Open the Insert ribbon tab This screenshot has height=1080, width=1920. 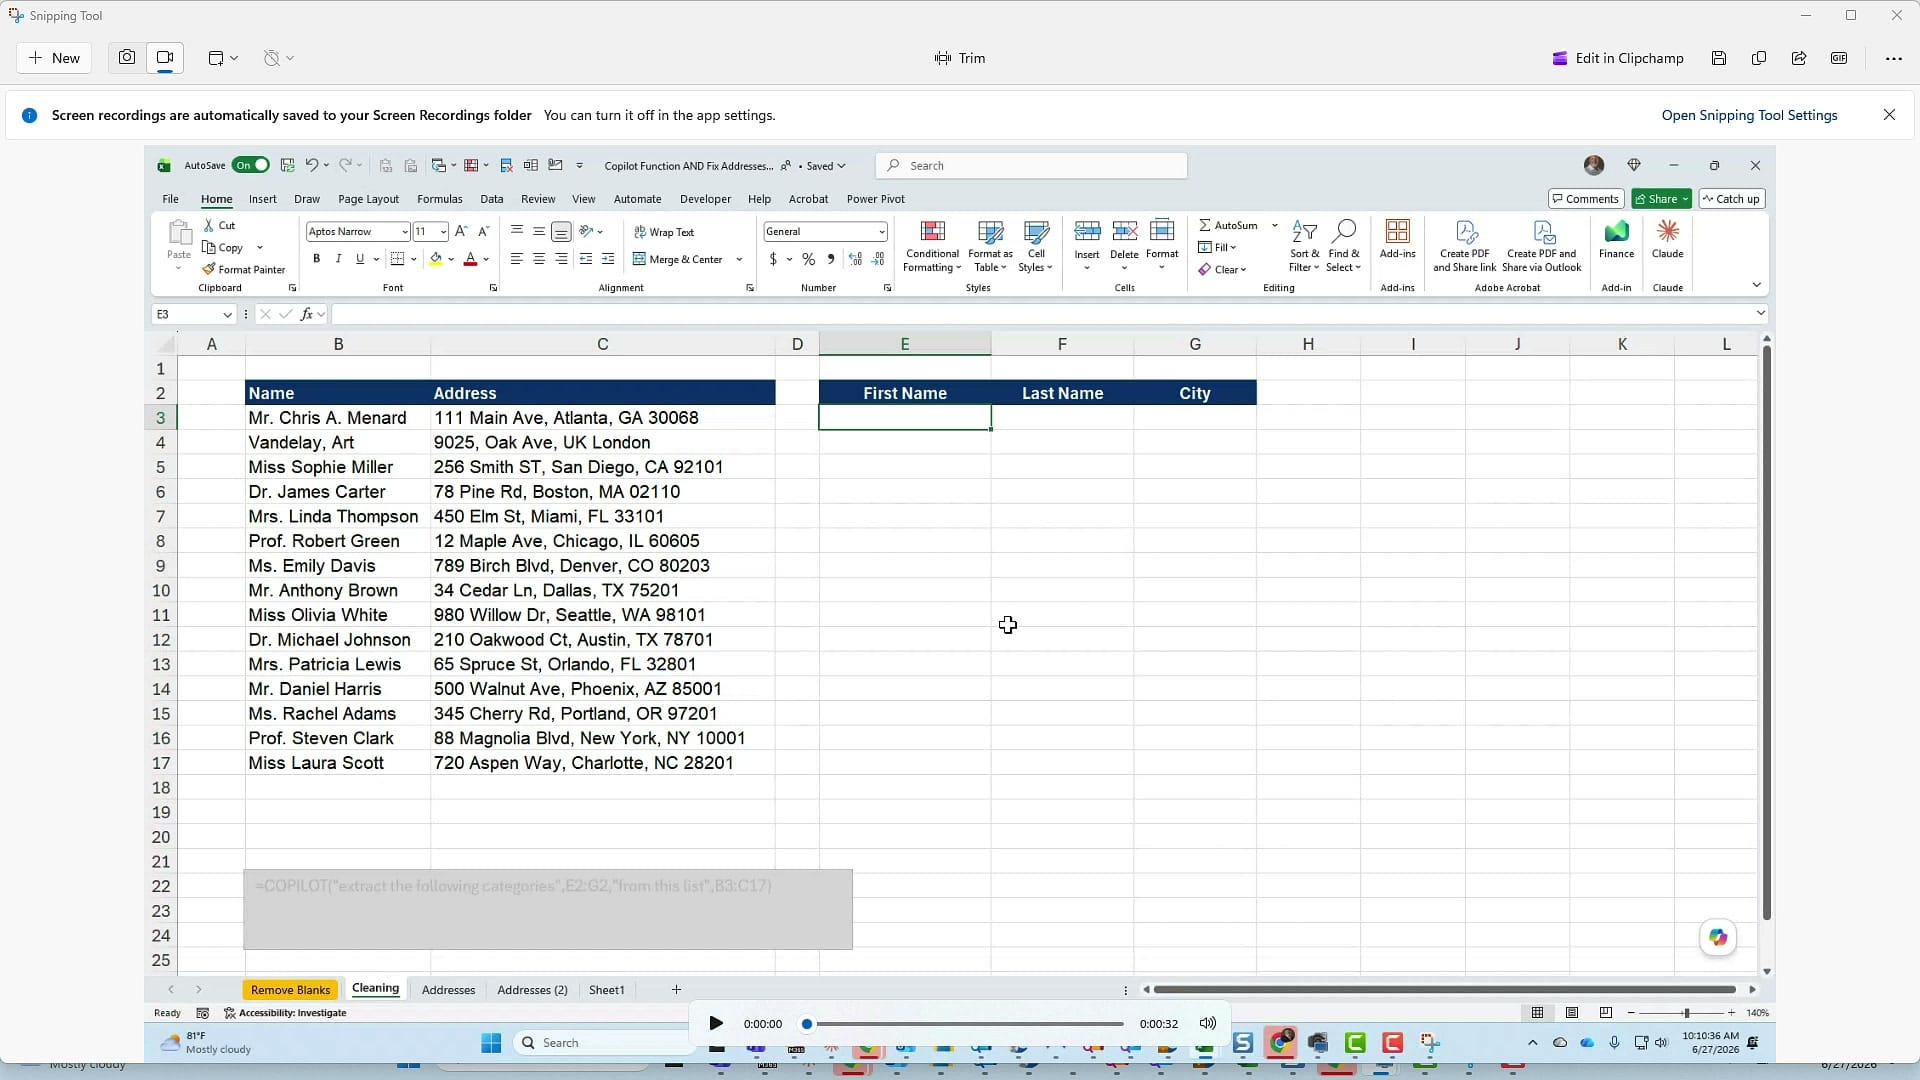coord(263,199)
